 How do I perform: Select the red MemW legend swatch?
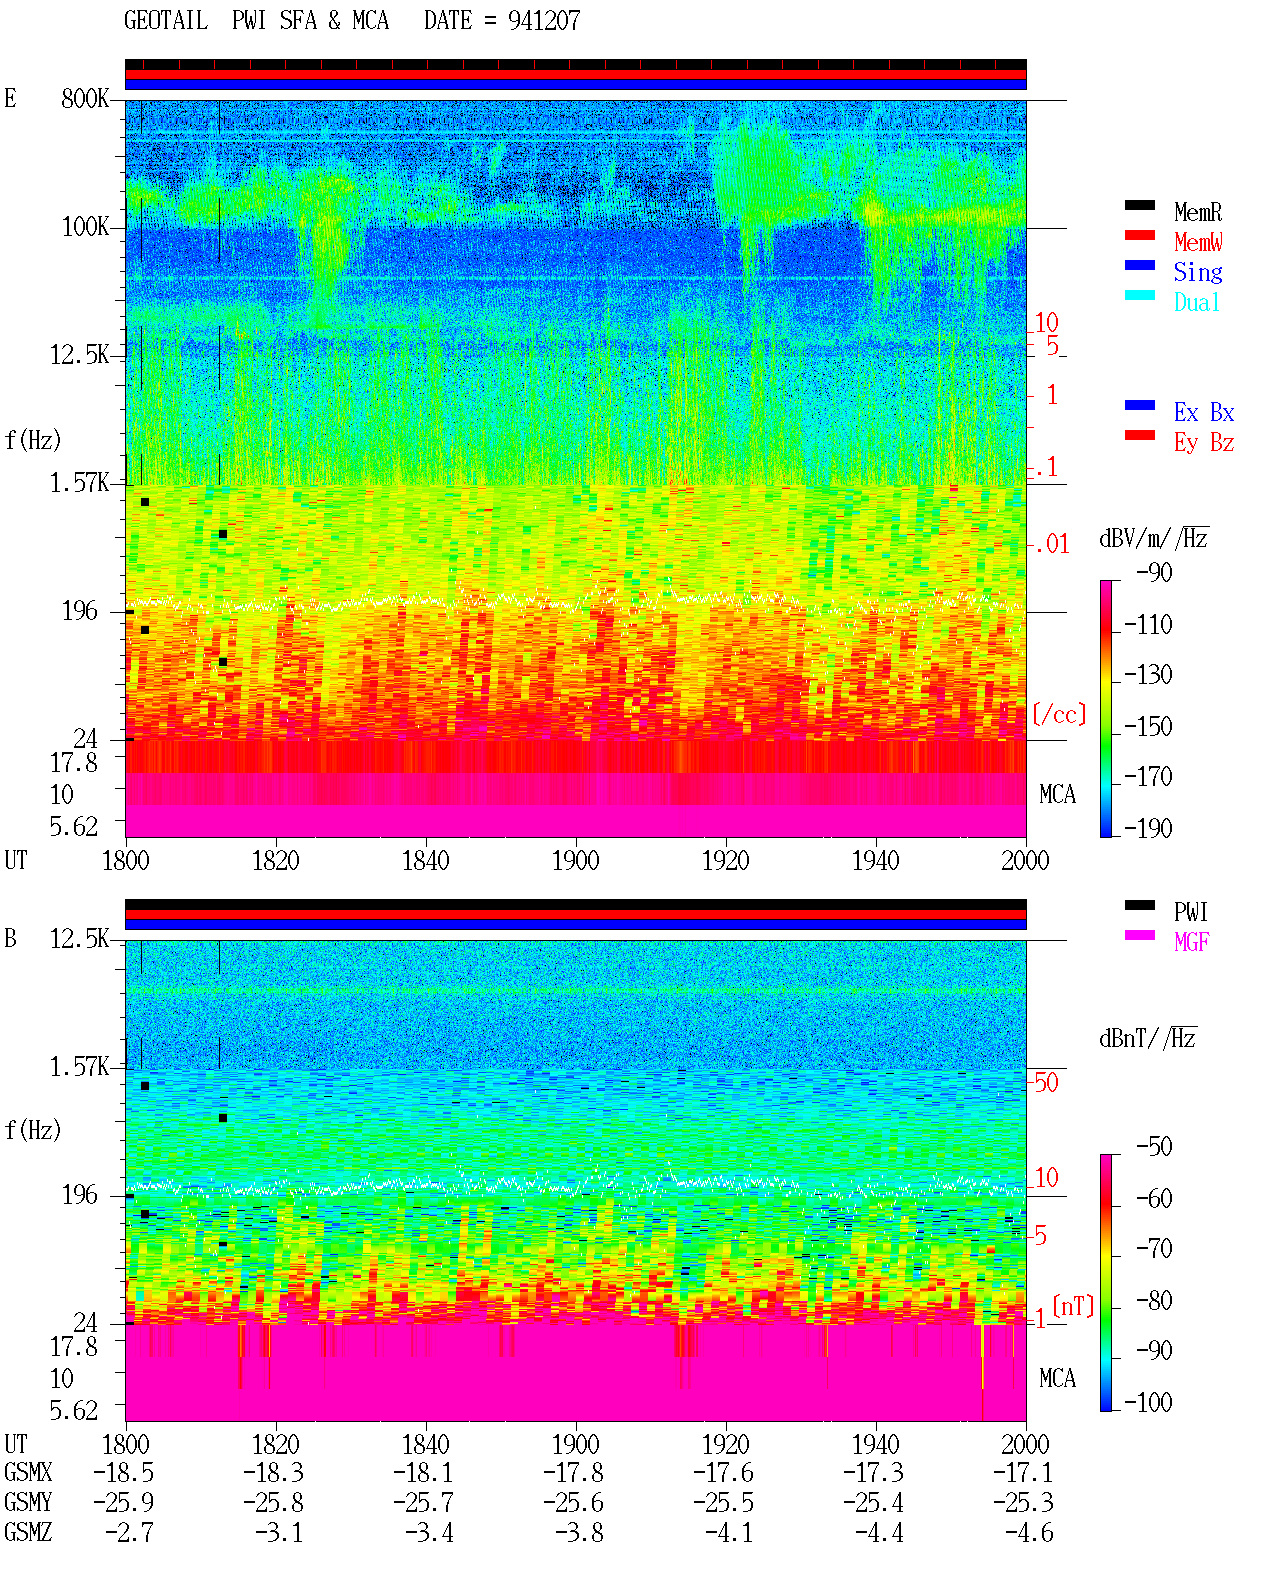pyautogui.click(x=1140, y=235)
